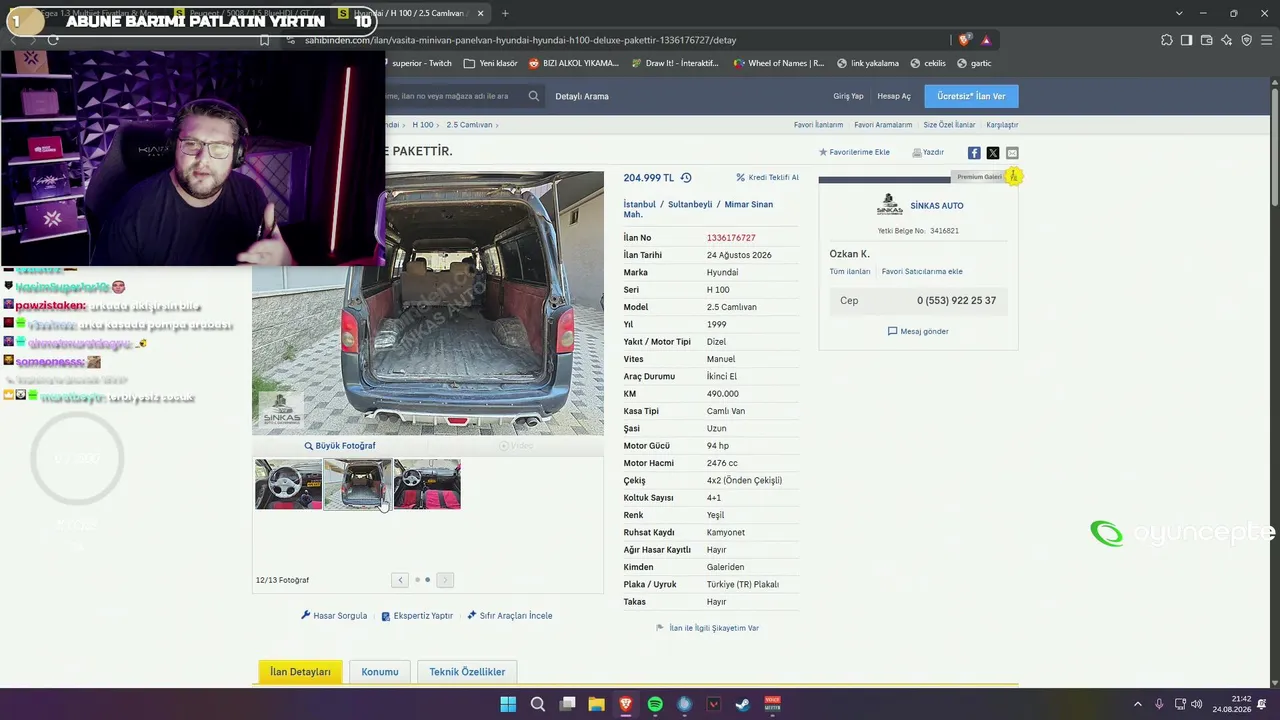The height and width of the screenshot is (720, 1280).
Task: Go to previous photo thumbnails page
Action: click(x=400, y=580)
